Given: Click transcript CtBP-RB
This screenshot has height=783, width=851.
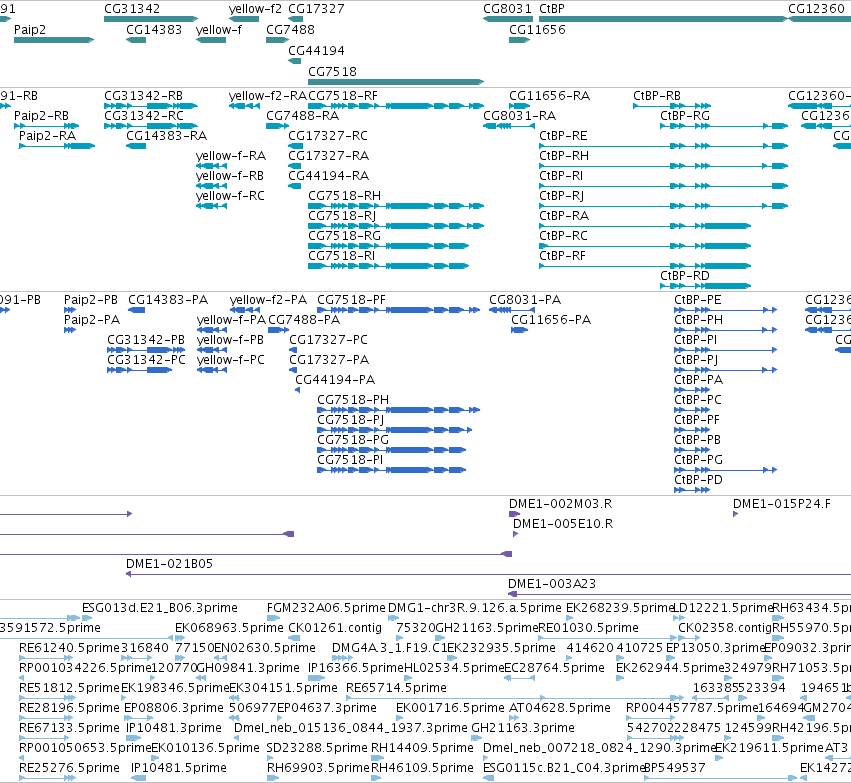Looking at the screenshot, I should coord(657,96).
